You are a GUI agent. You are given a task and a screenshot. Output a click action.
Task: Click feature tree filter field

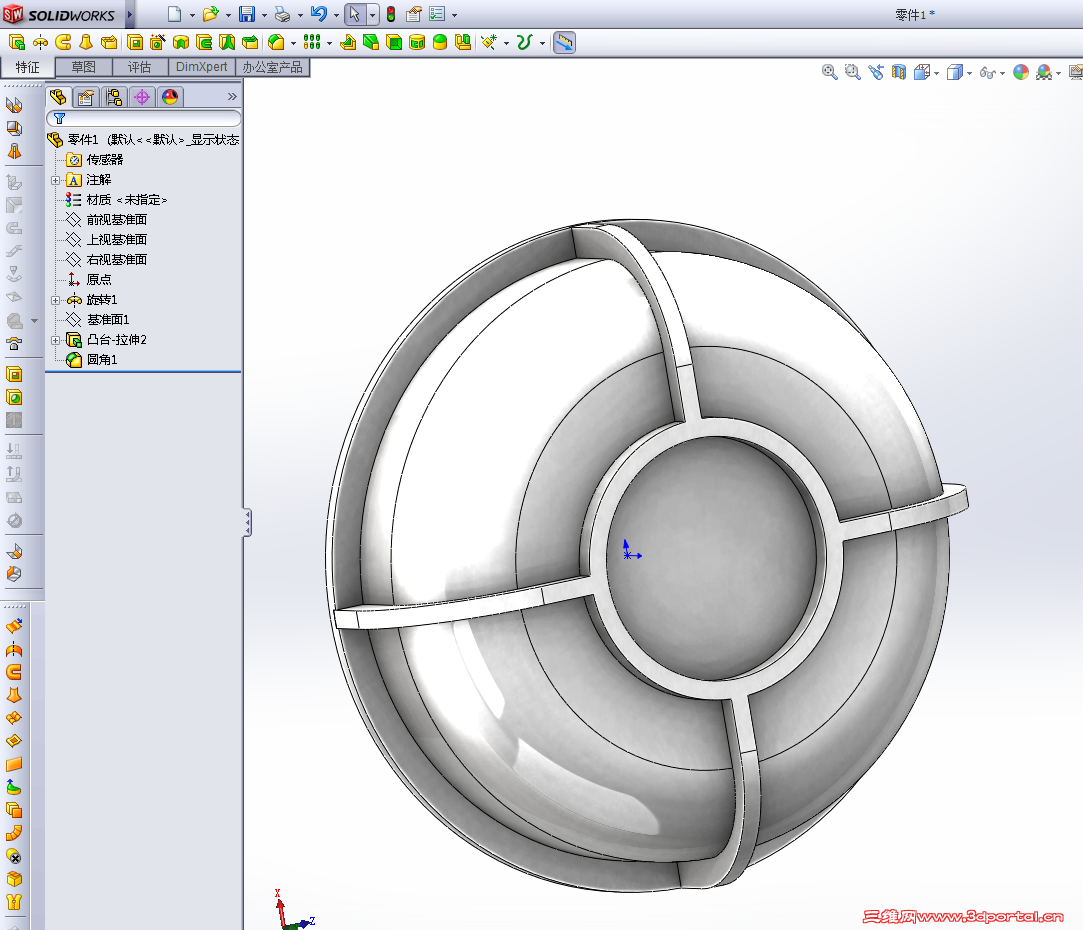pos(144,118)
